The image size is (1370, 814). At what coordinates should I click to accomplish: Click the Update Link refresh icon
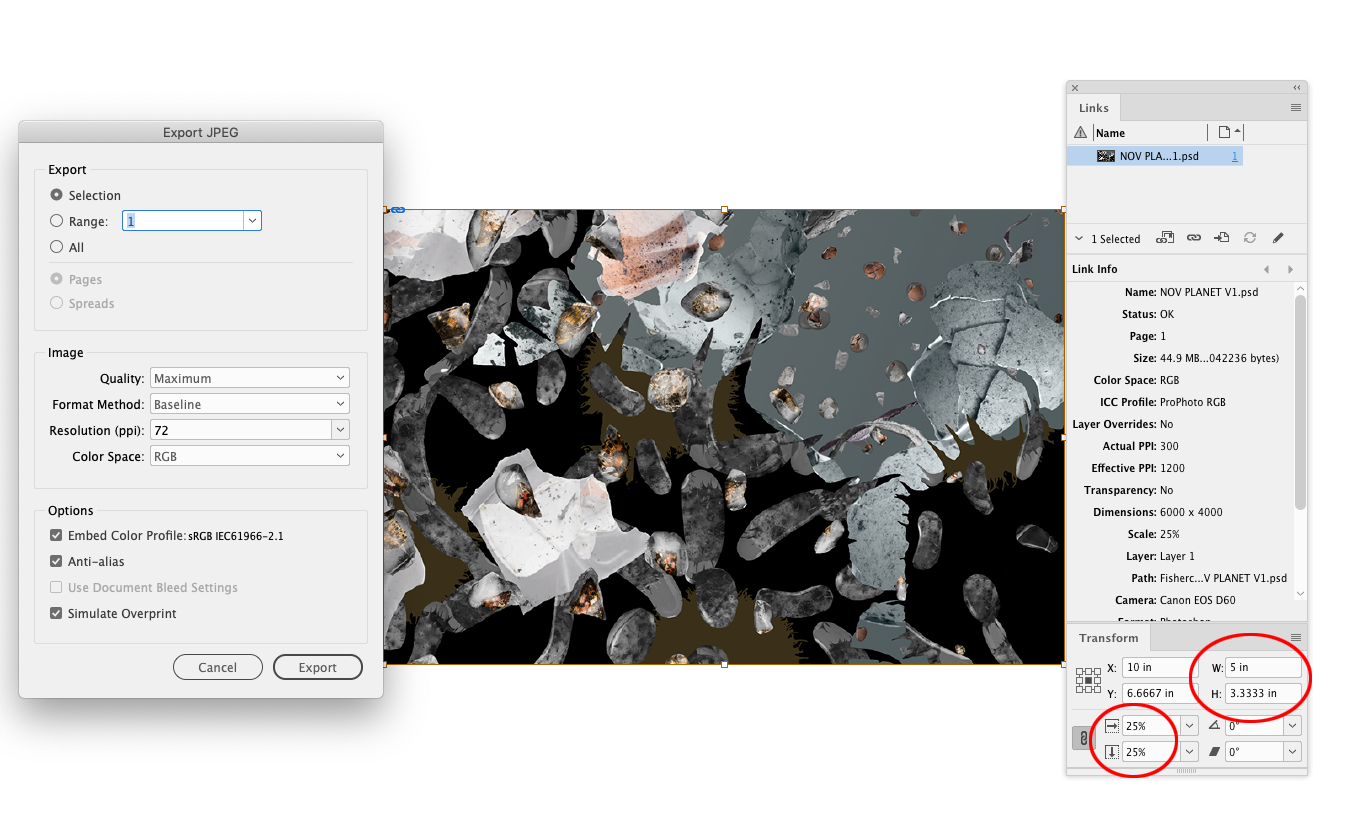click(1250, 237)
